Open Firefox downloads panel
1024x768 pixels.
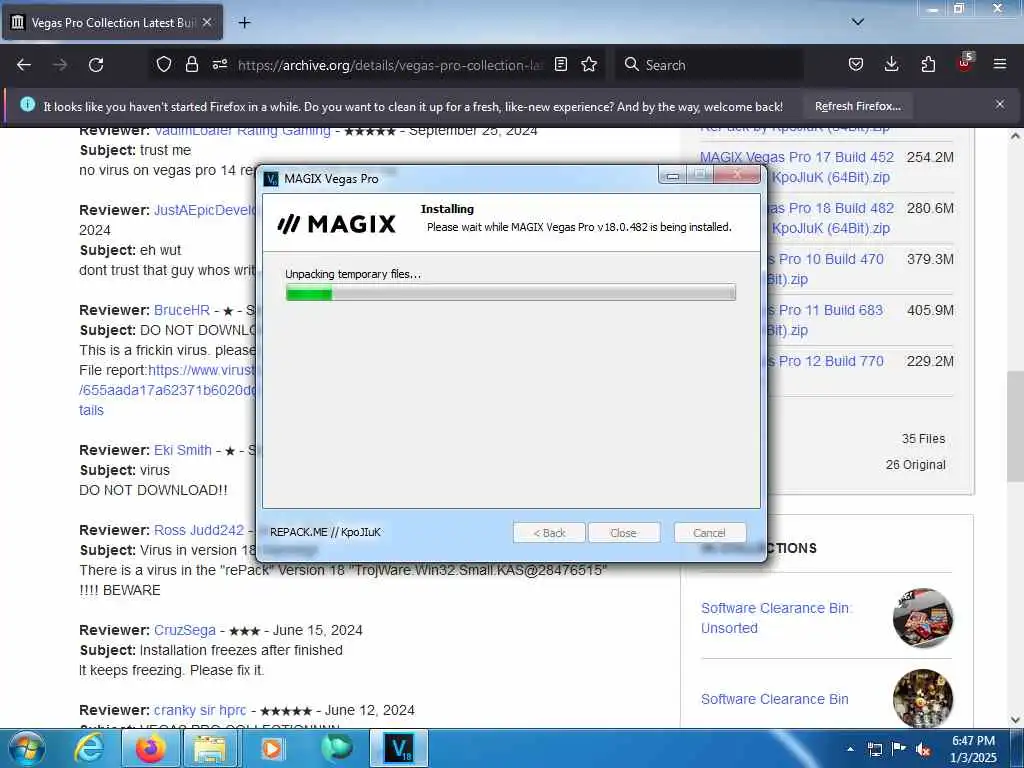click(891, 64)
